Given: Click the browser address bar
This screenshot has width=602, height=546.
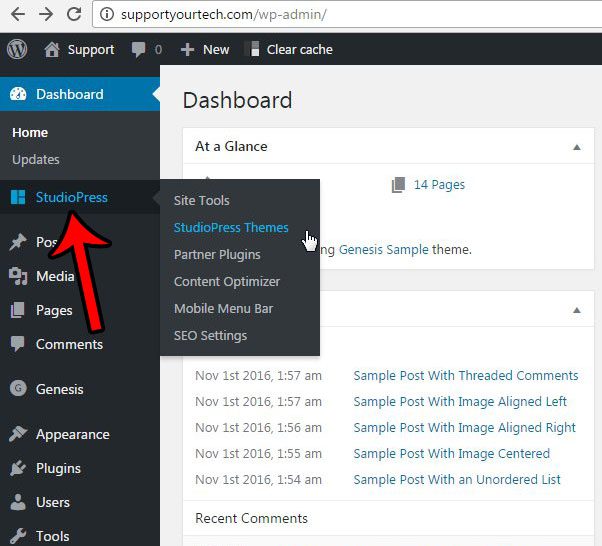Looking at the screenshot, I should point(350,15).
